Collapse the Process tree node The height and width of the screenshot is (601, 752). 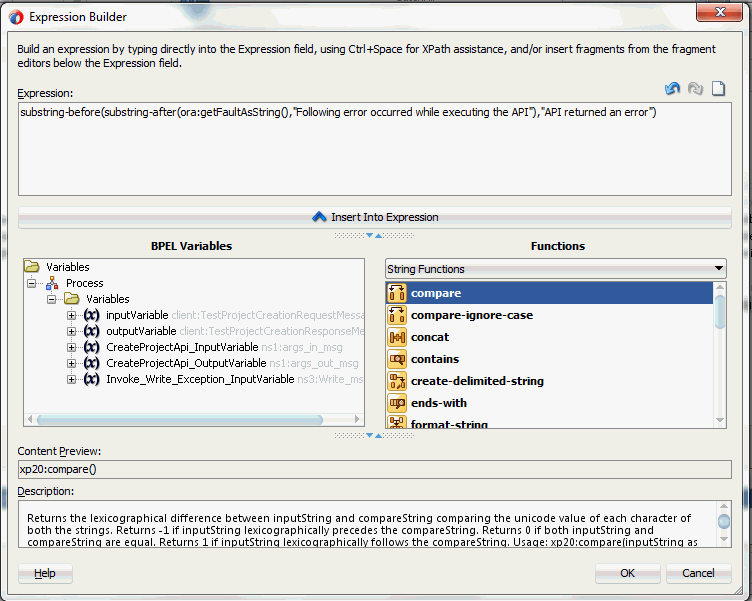pyautogui.click(x=32, y=283)
